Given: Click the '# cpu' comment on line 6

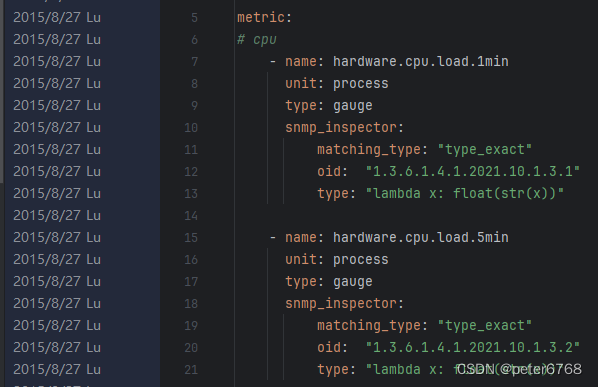Looking at the screenshot, I should 257,40.
